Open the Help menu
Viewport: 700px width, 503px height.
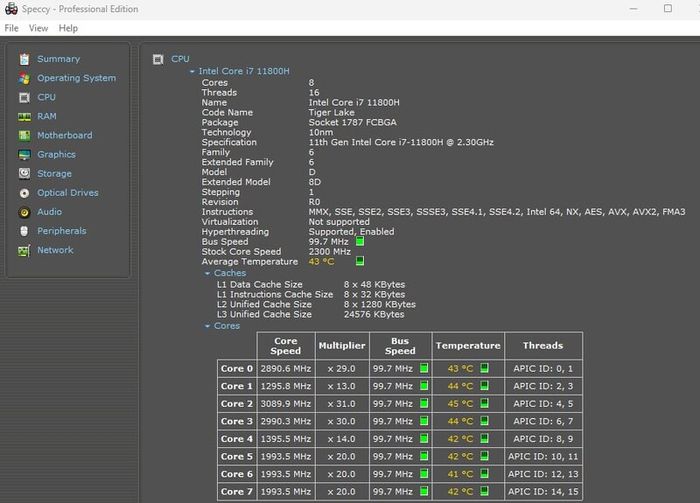tap(68, 28)
